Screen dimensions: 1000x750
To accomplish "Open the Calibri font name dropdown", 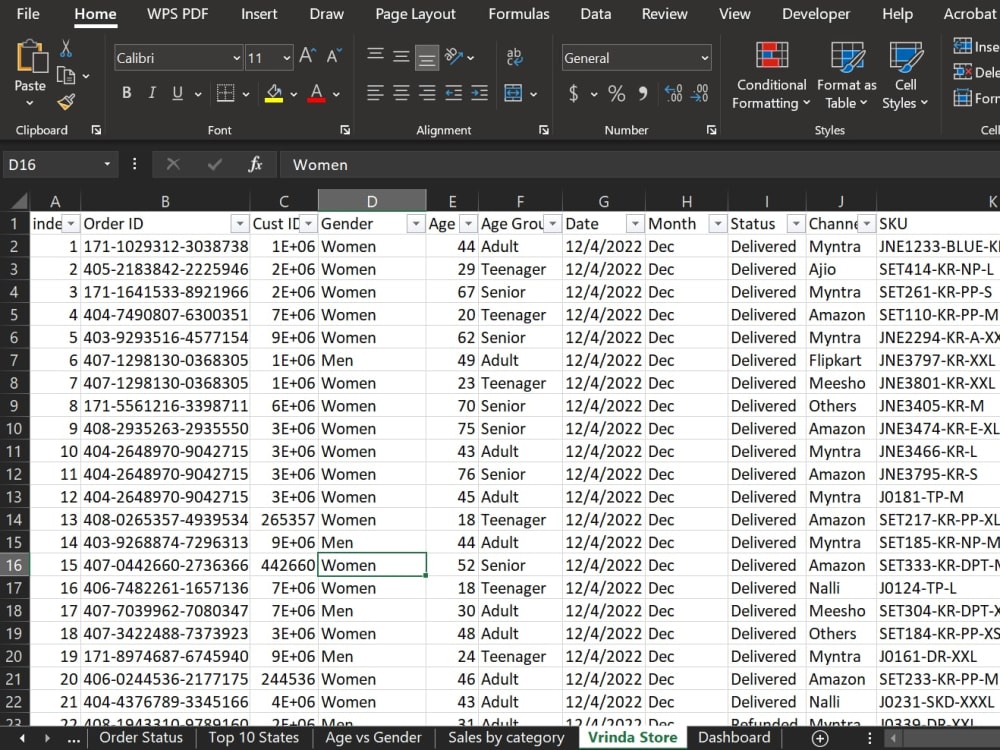I will click(236, 58).
